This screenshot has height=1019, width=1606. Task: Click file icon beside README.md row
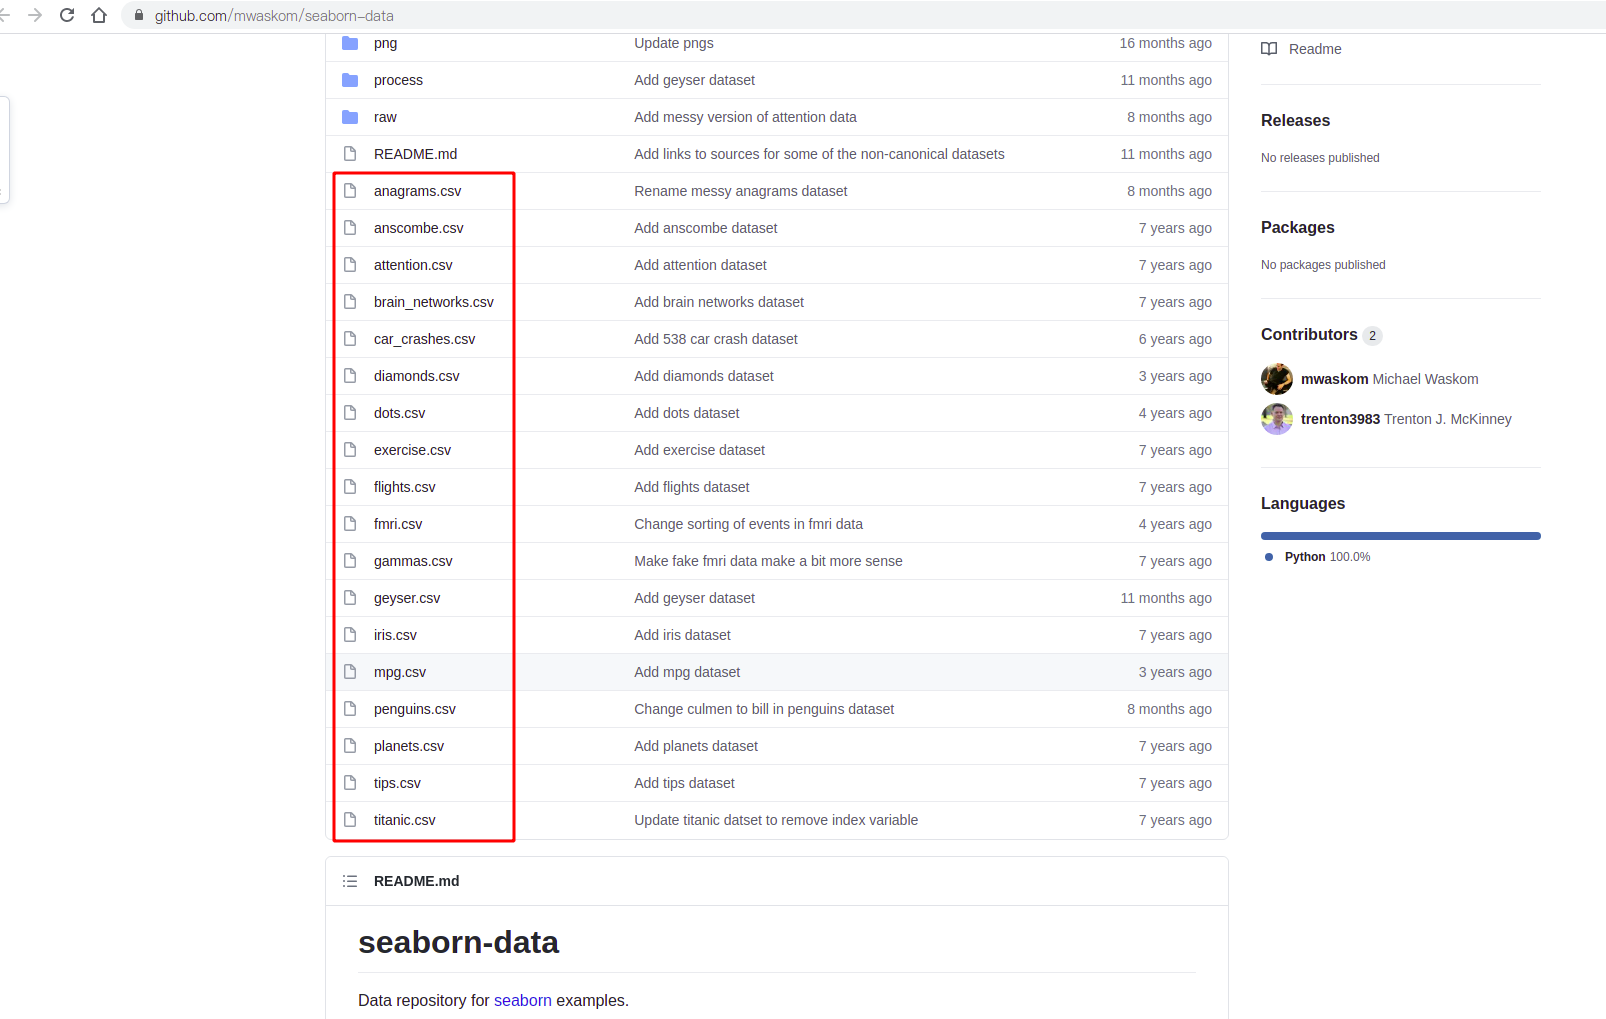(x=350, y=154)
